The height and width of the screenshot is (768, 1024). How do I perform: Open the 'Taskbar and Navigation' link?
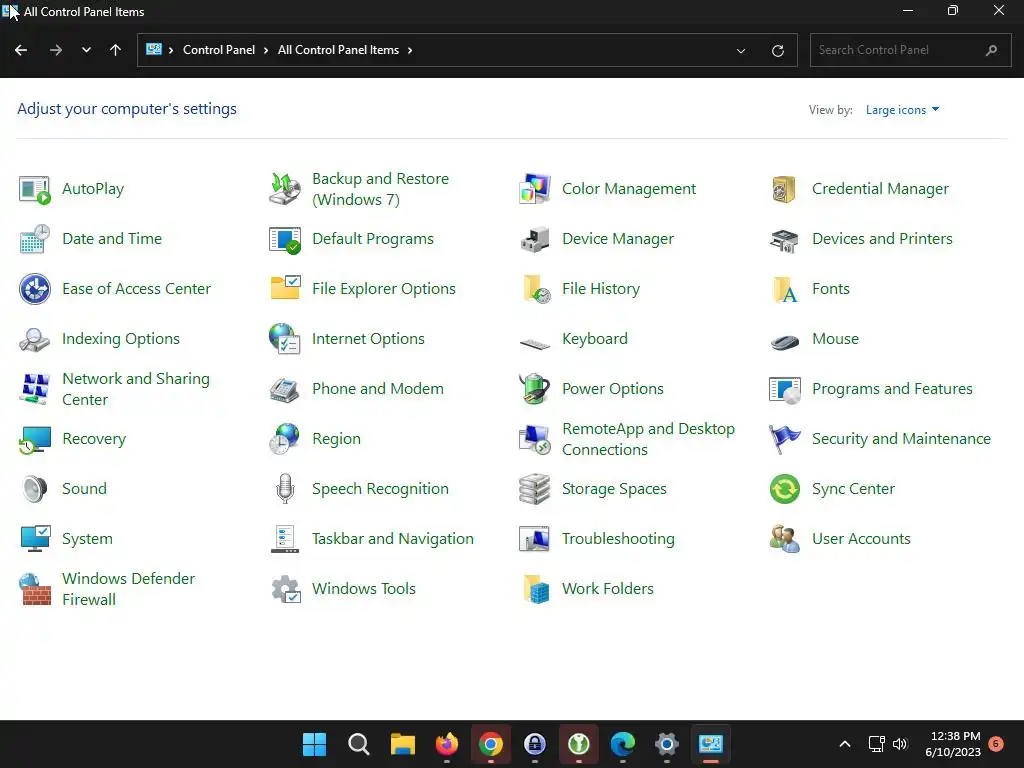pos(392,539)
